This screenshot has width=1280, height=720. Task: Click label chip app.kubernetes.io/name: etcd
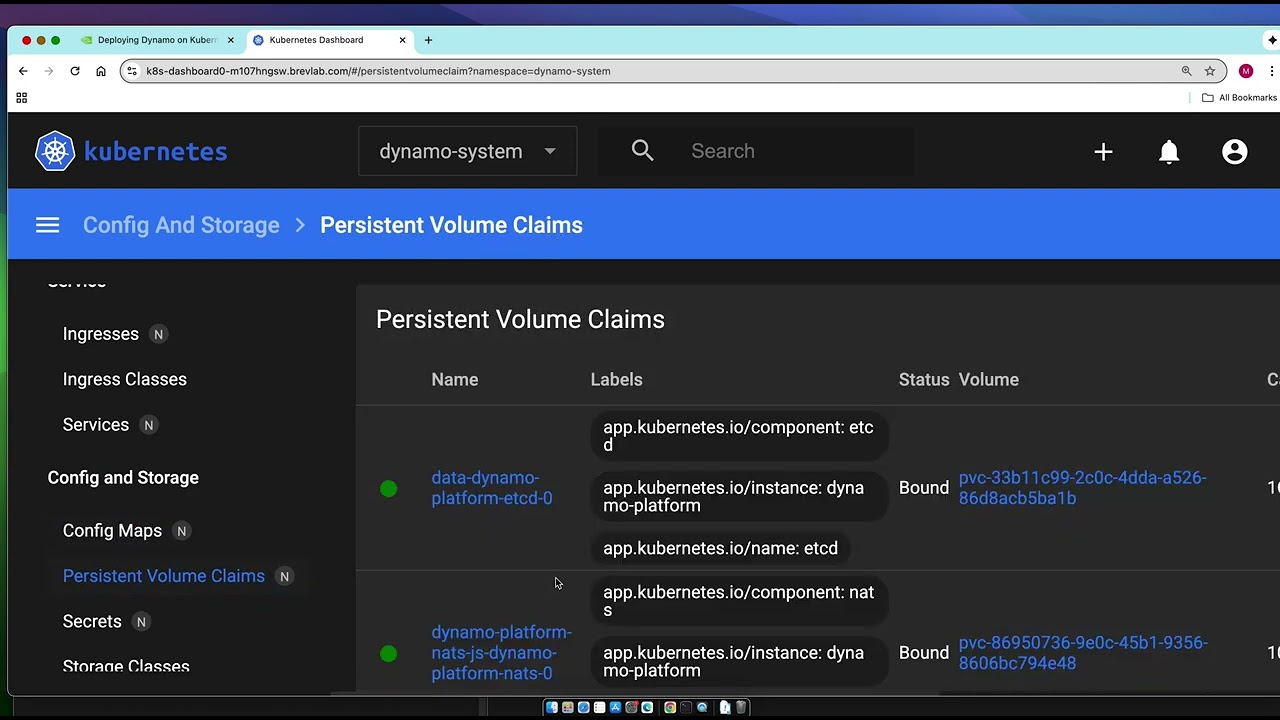tap(720, 548)
